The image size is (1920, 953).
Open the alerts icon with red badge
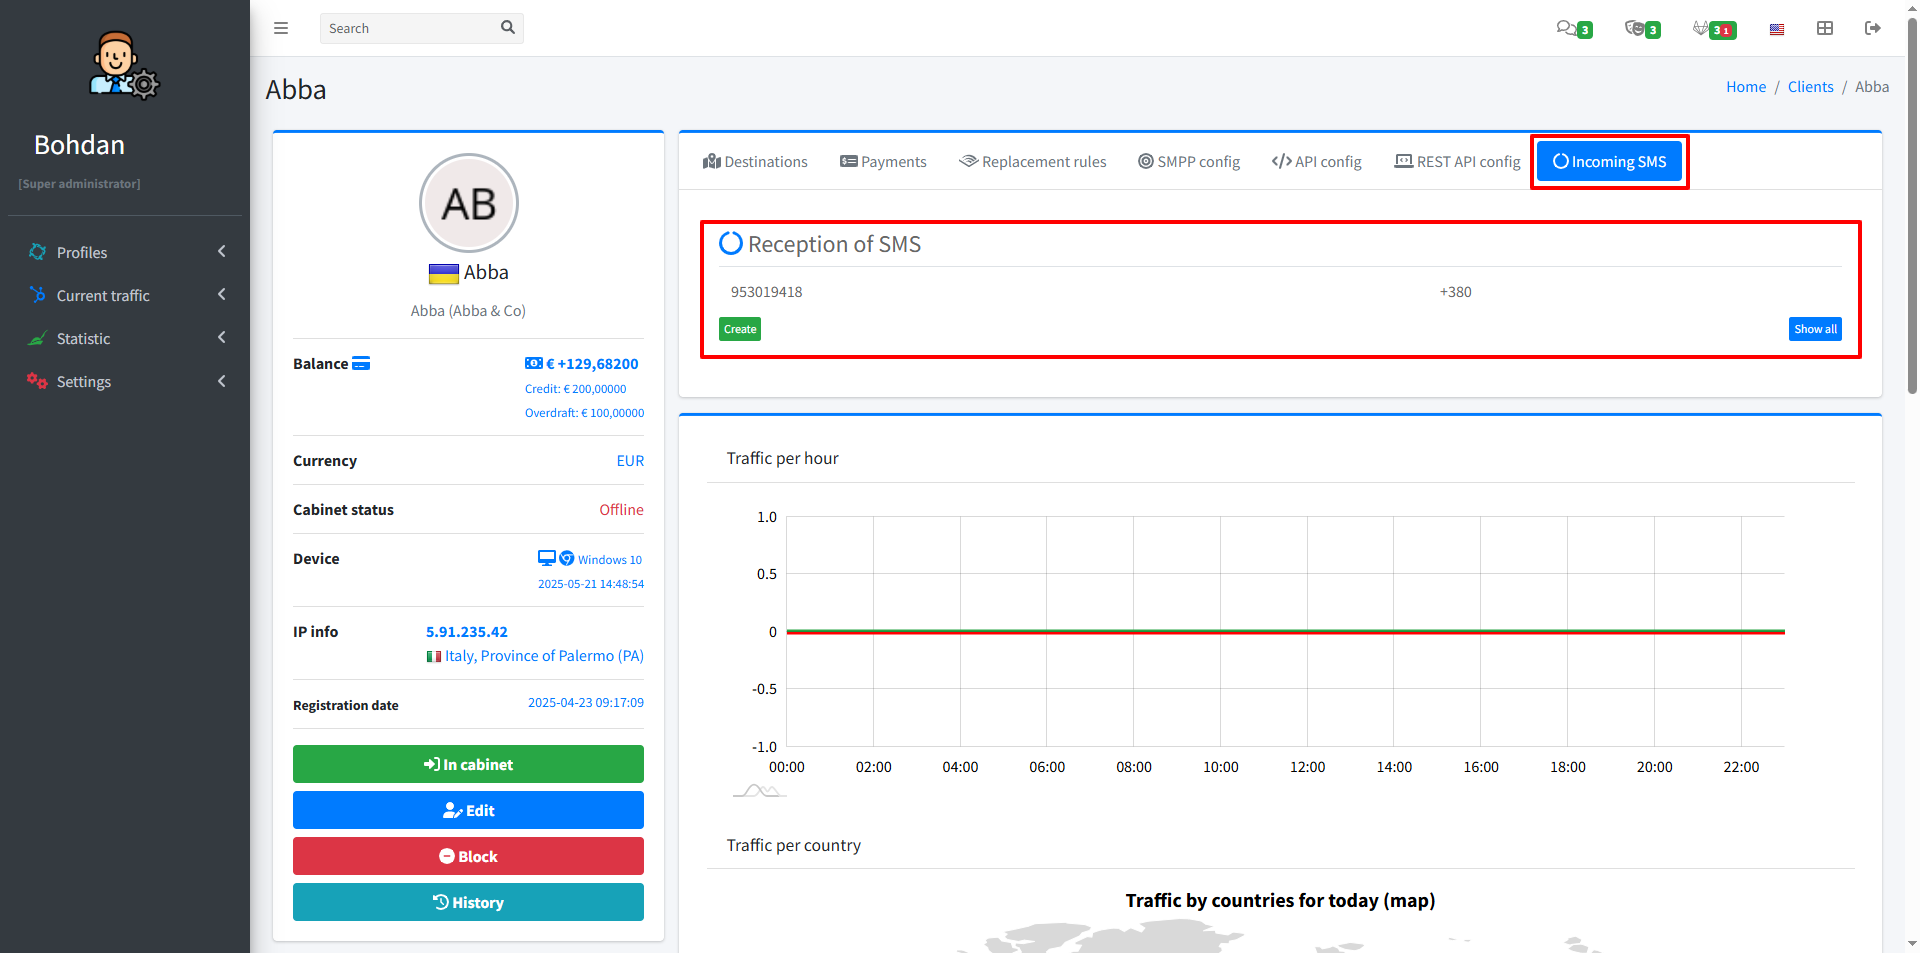coord(1703,28)
